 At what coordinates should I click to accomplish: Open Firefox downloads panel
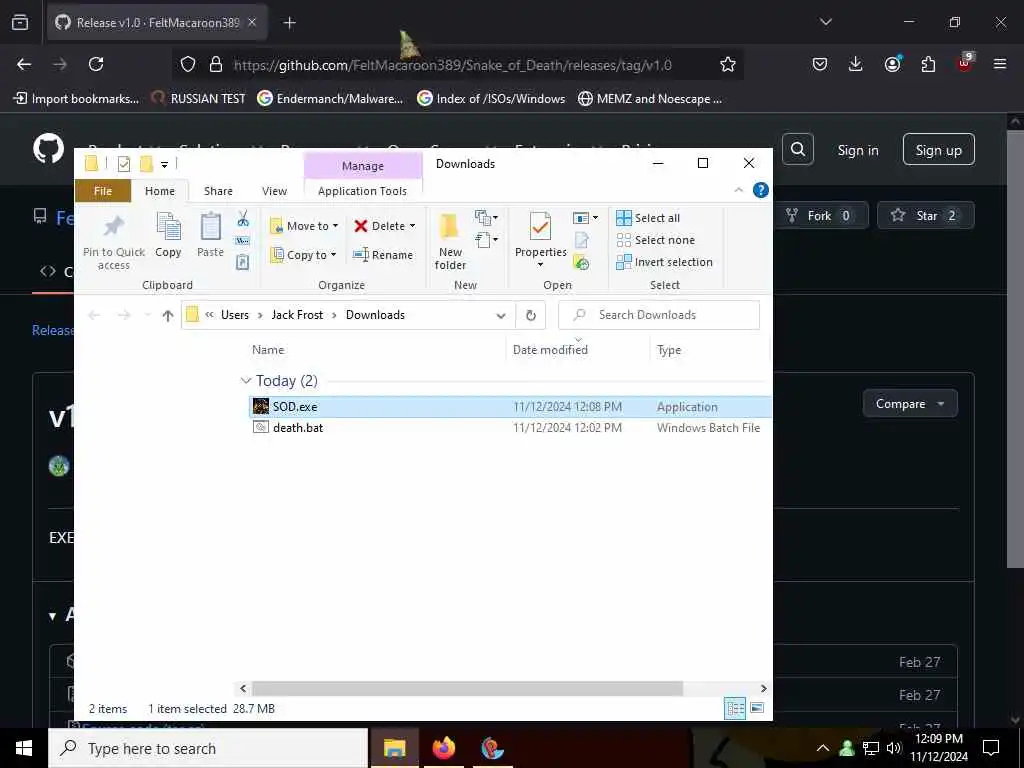pyautogui.click(x=856, y=64)
